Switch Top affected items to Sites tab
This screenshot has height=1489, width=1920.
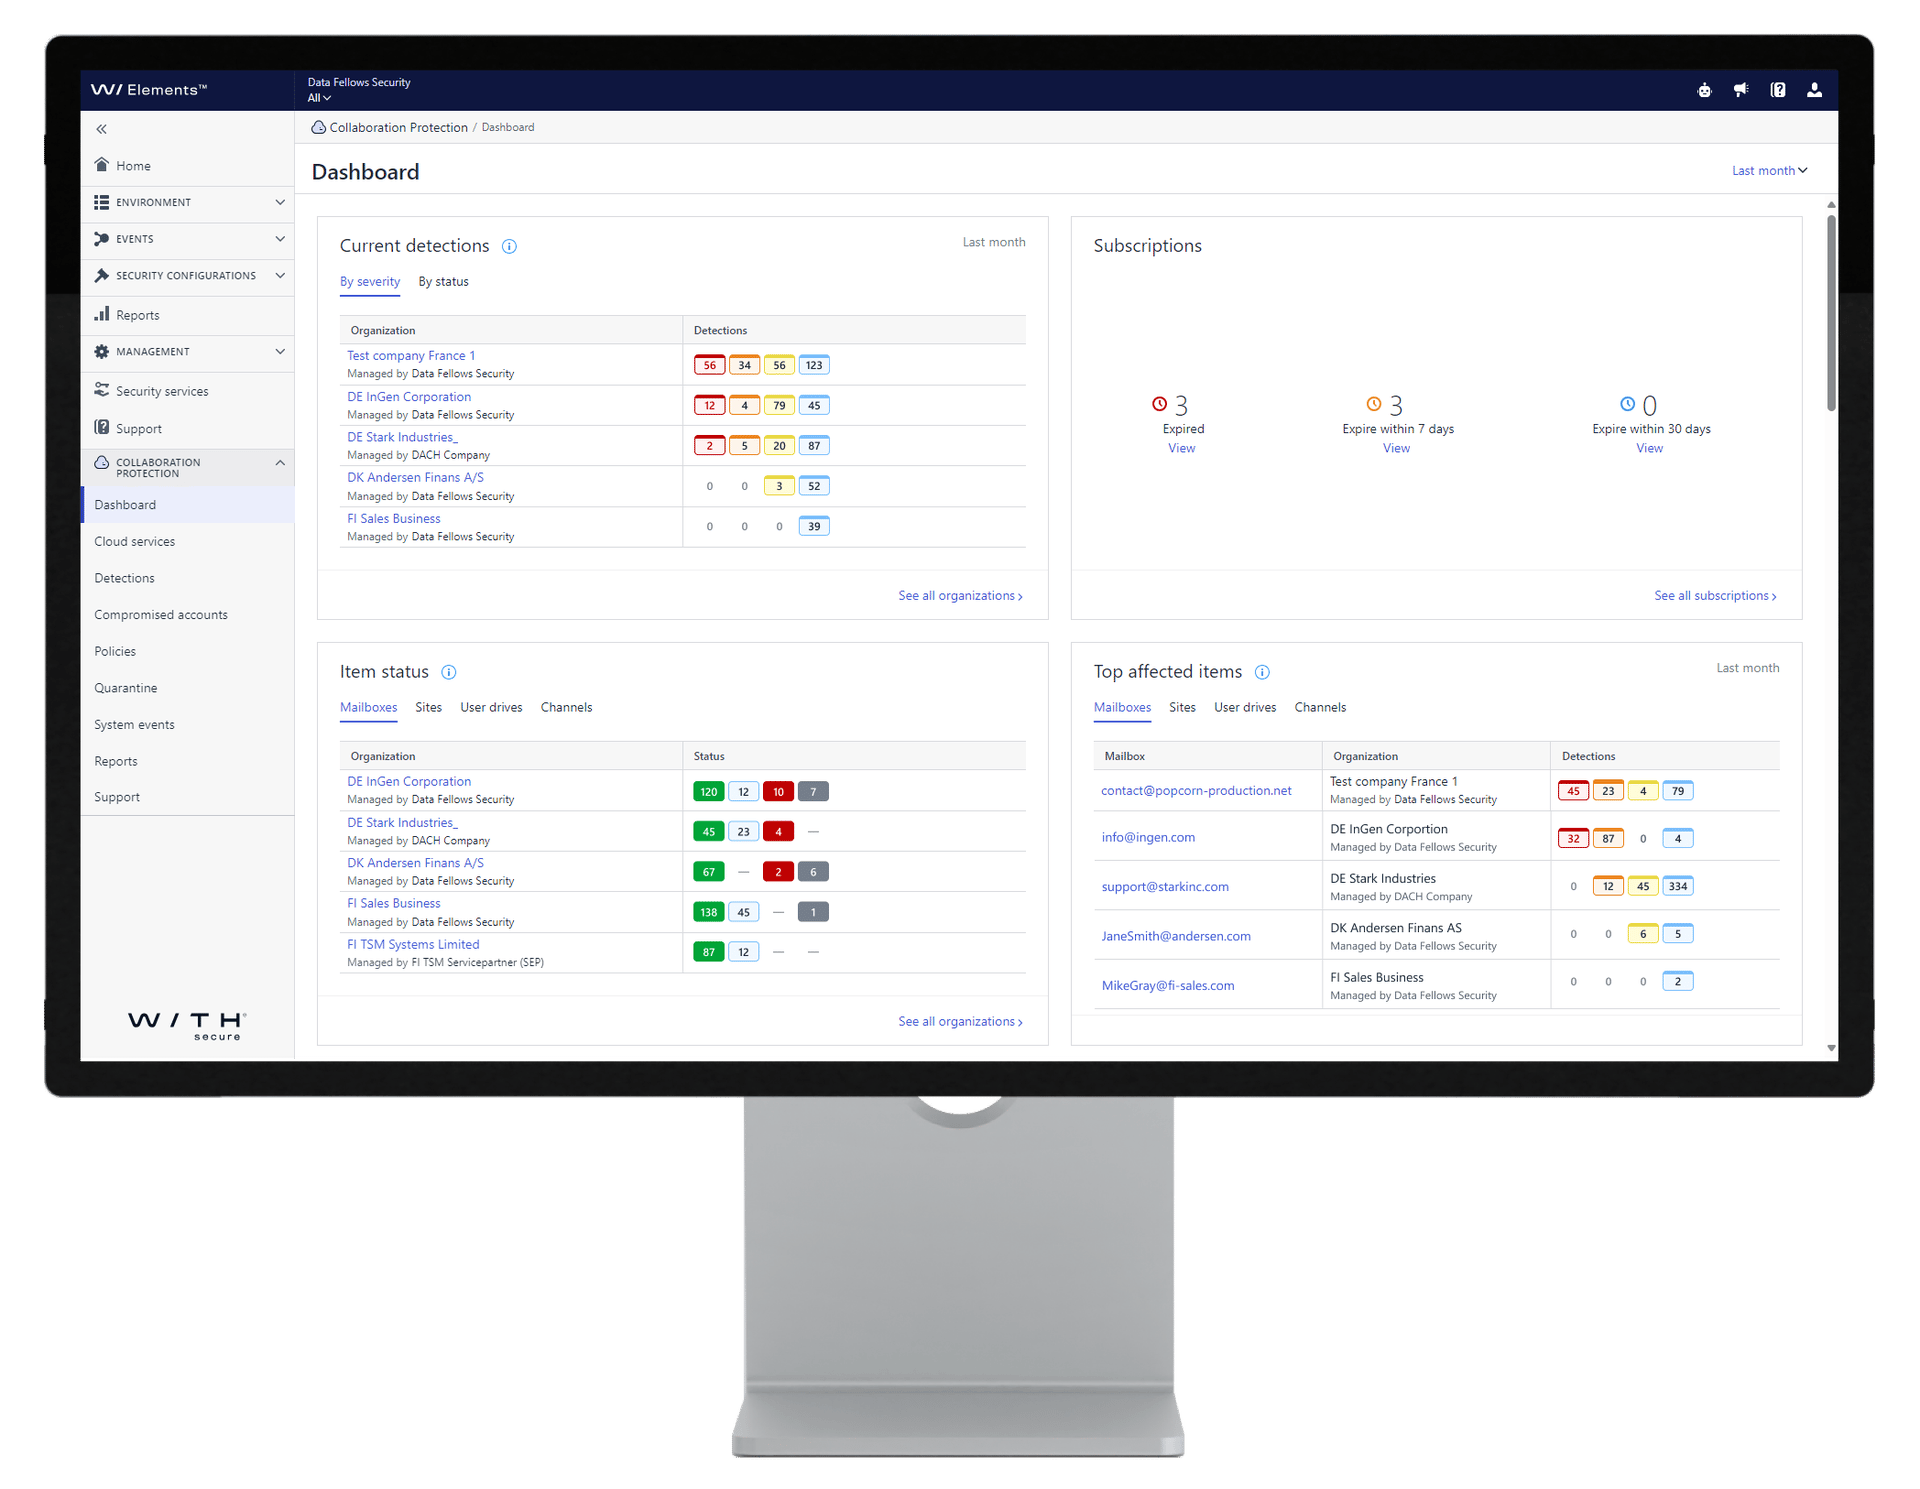(x=1182, y=708)
